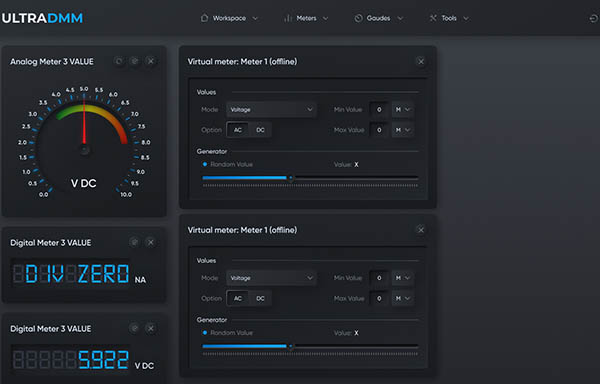
Task: Close the upper Virtual meter panel
Action: coord(421,61)
